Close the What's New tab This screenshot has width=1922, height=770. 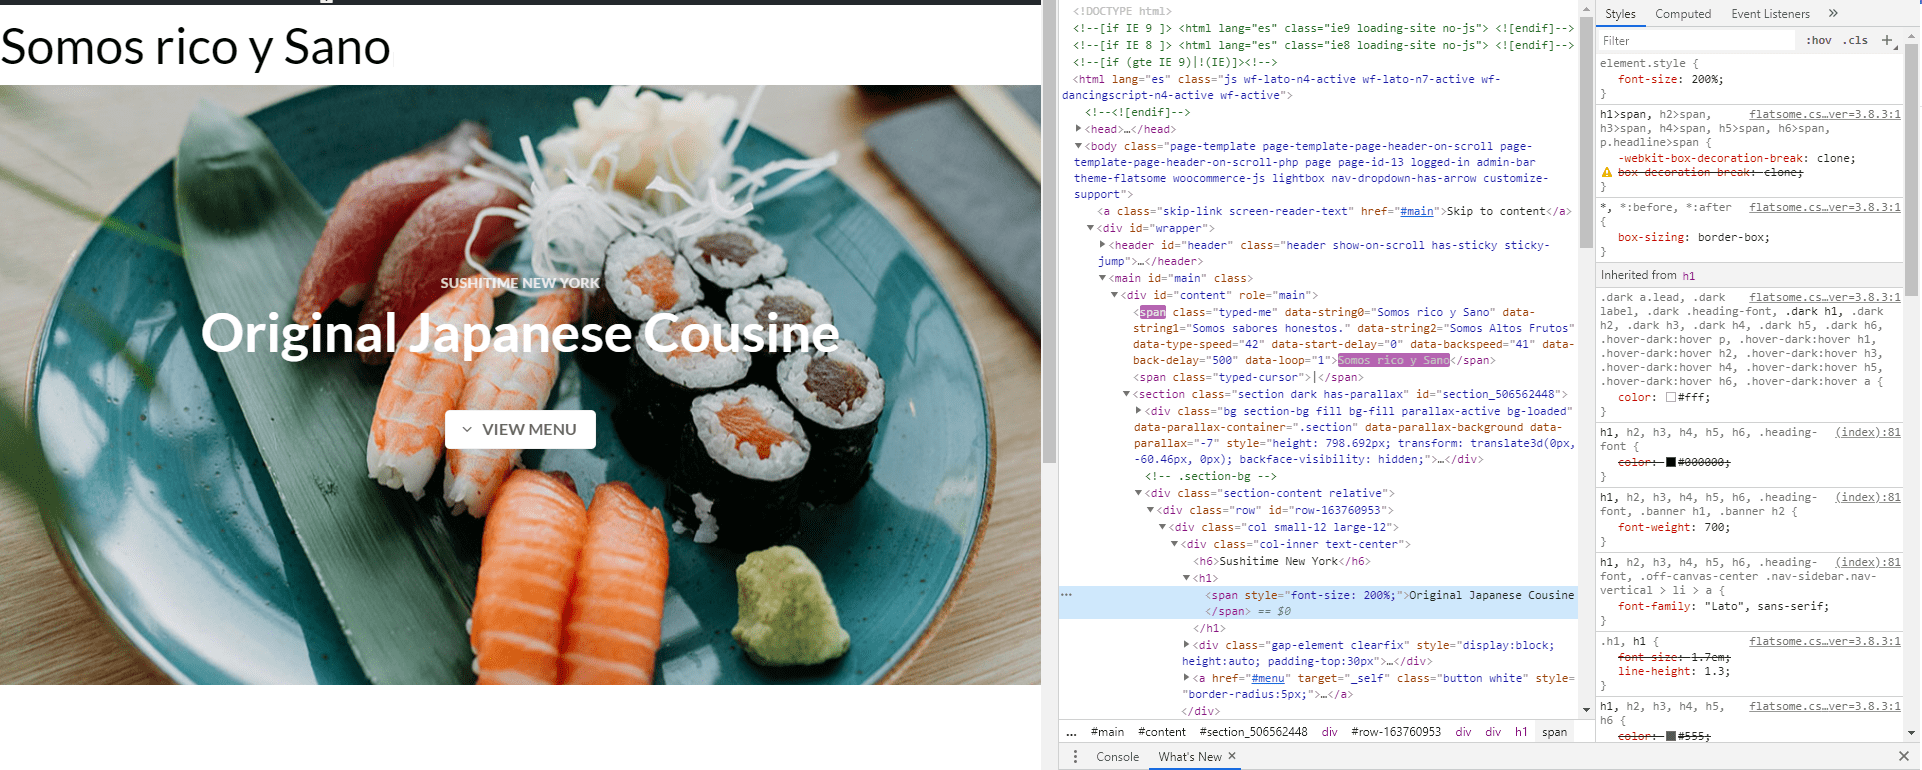[1232, 756]
